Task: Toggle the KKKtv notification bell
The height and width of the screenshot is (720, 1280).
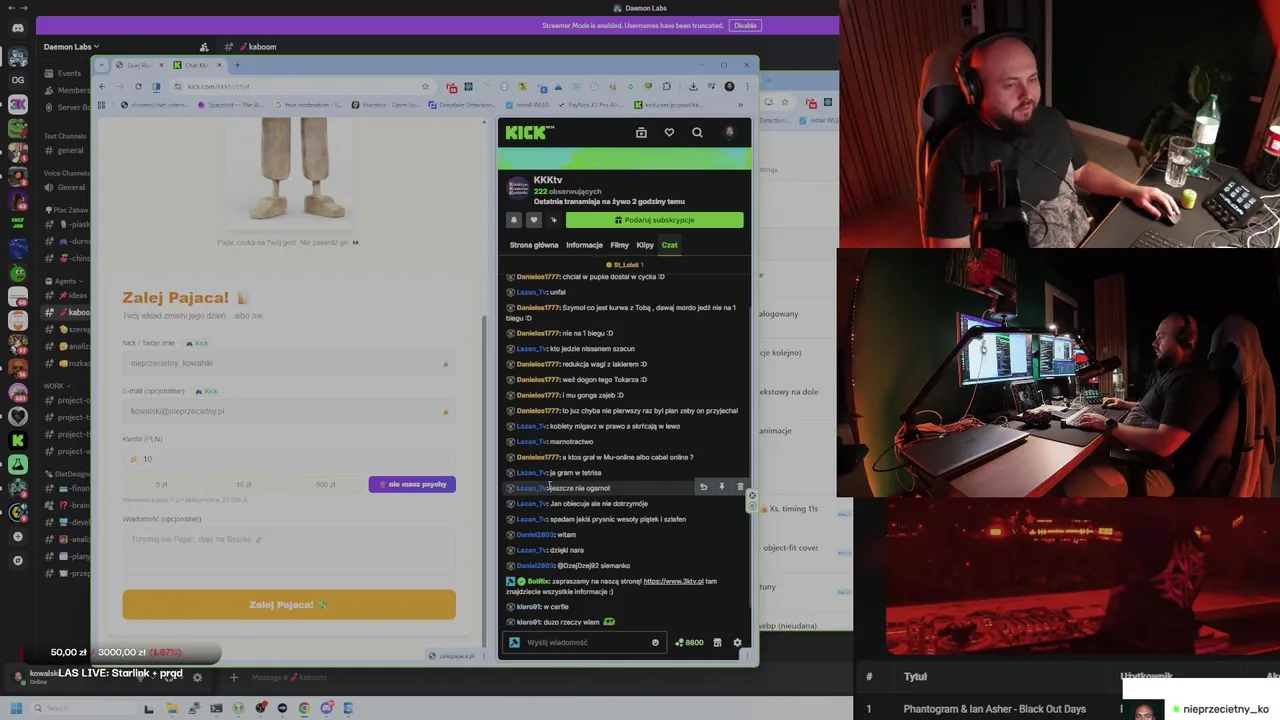Action: [514, 220]
